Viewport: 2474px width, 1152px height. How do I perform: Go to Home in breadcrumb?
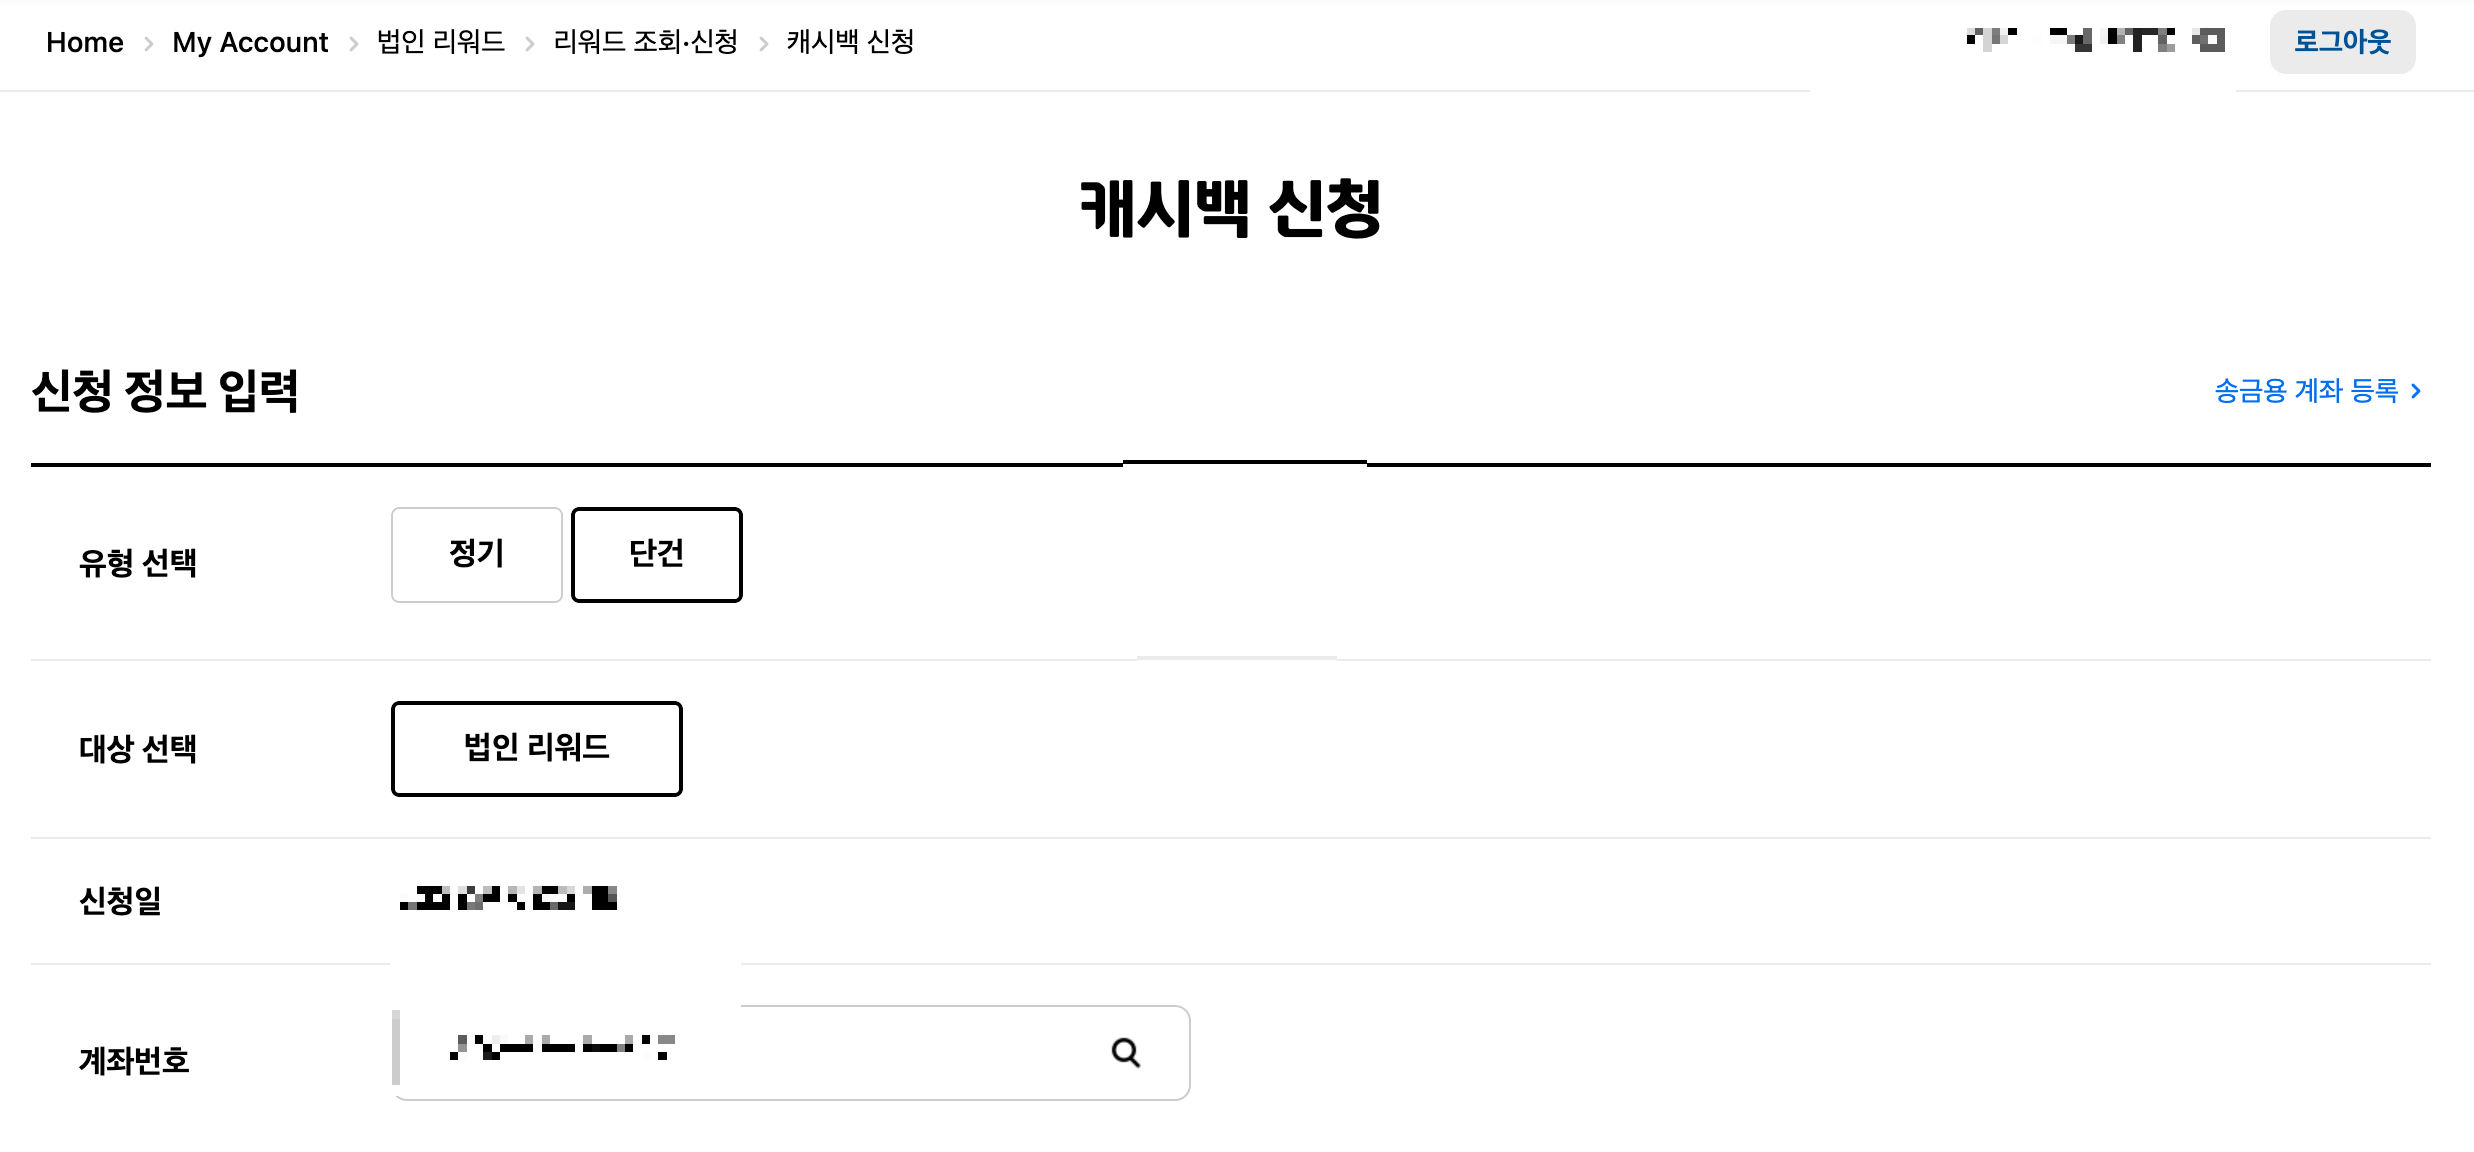[x=85, y=42]
